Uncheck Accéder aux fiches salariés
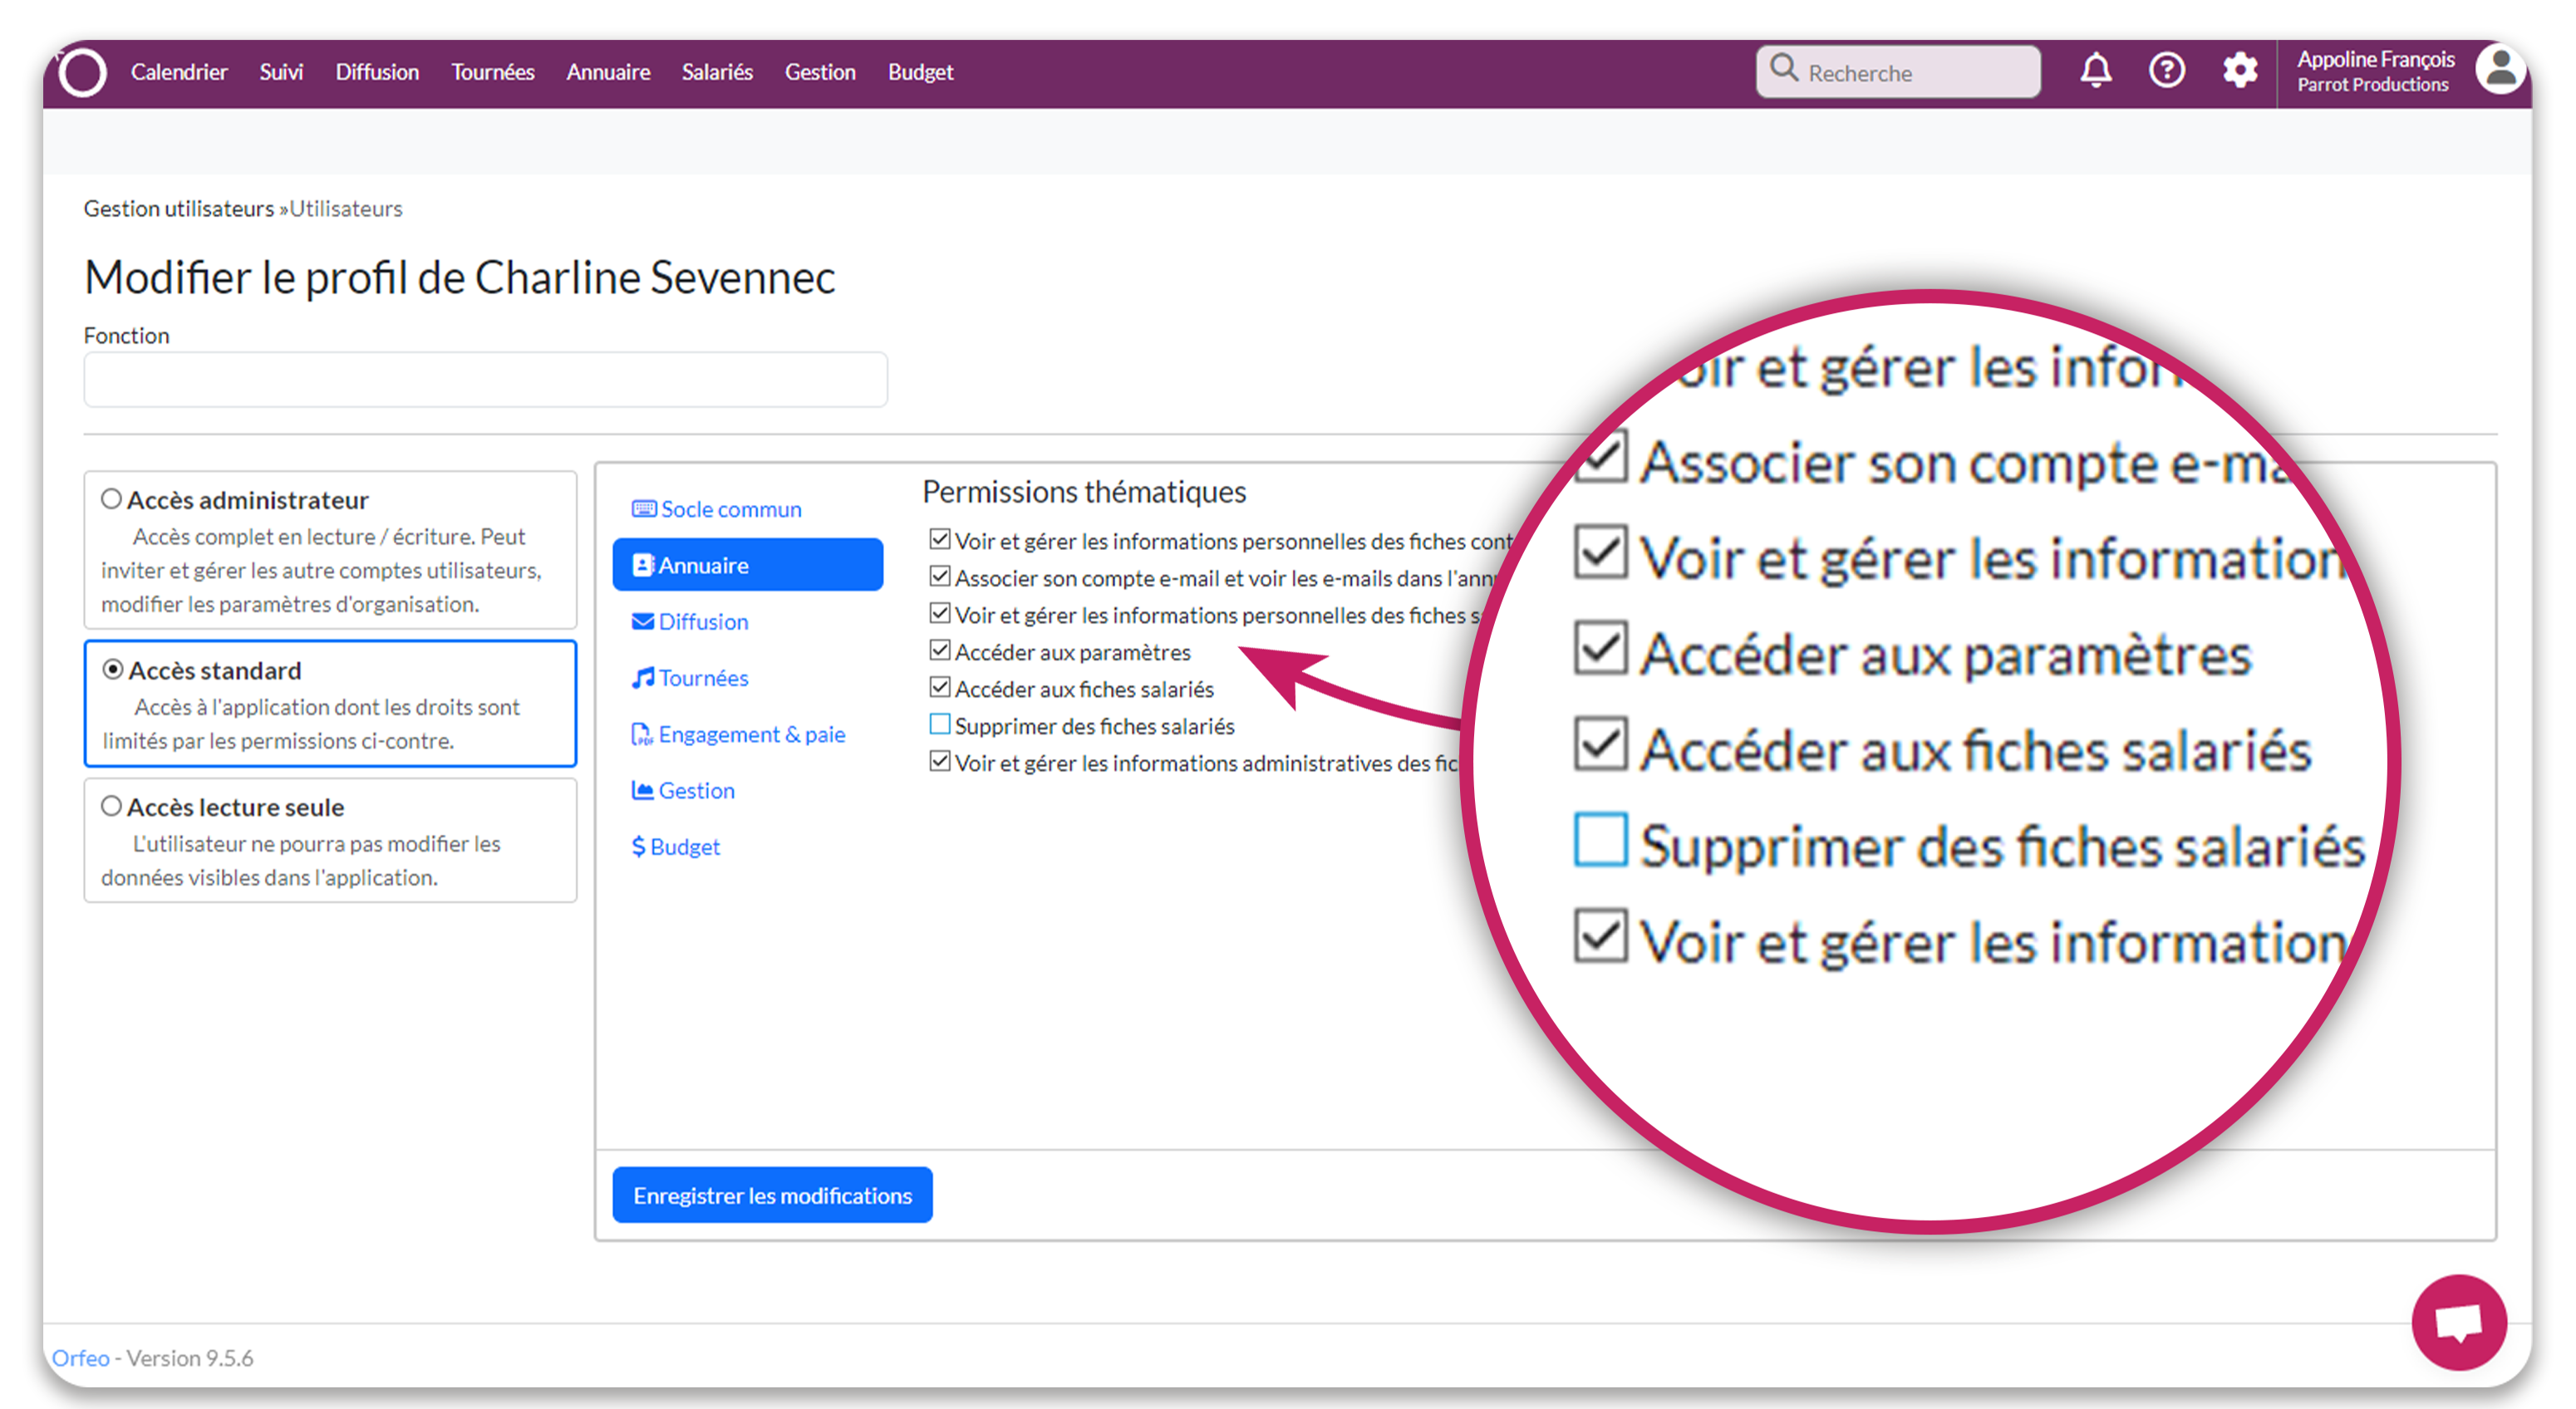The image size is (2576, 1409). 939,688
